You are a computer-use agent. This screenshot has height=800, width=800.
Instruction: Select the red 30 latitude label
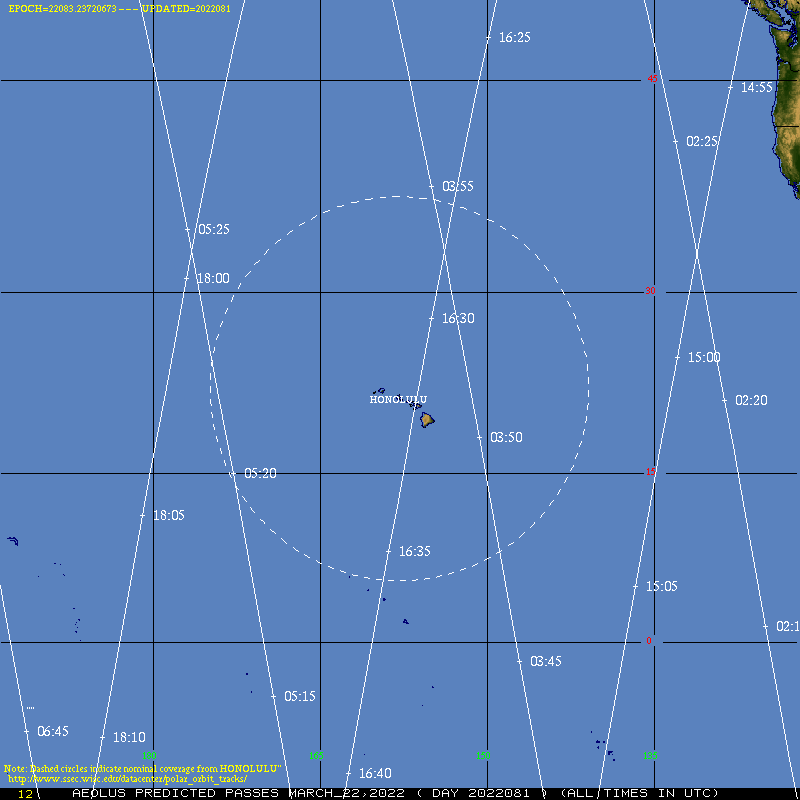coord(650,291)
